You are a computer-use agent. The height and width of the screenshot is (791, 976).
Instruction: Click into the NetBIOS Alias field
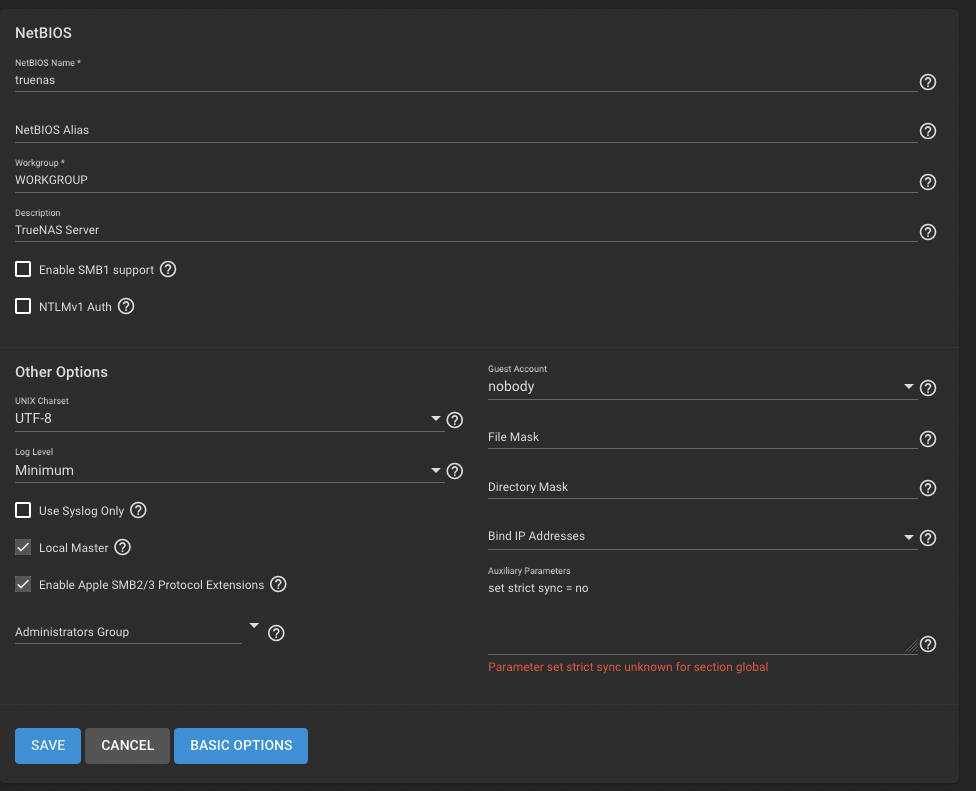(x=465, y=130)
